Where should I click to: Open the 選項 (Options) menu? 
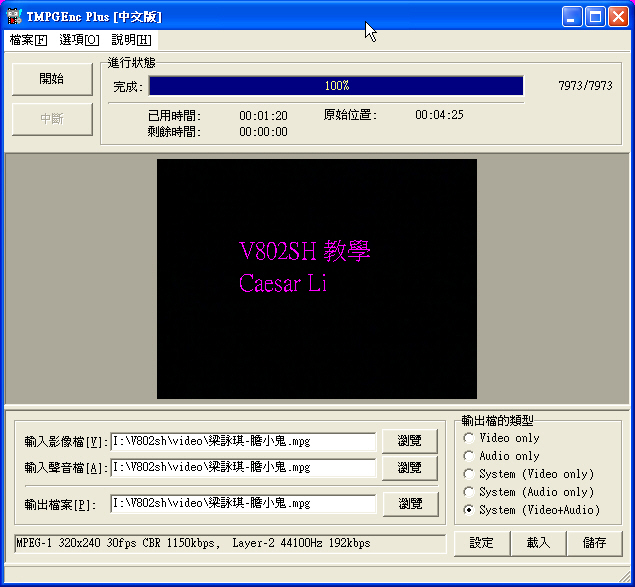tap(80, 40)
